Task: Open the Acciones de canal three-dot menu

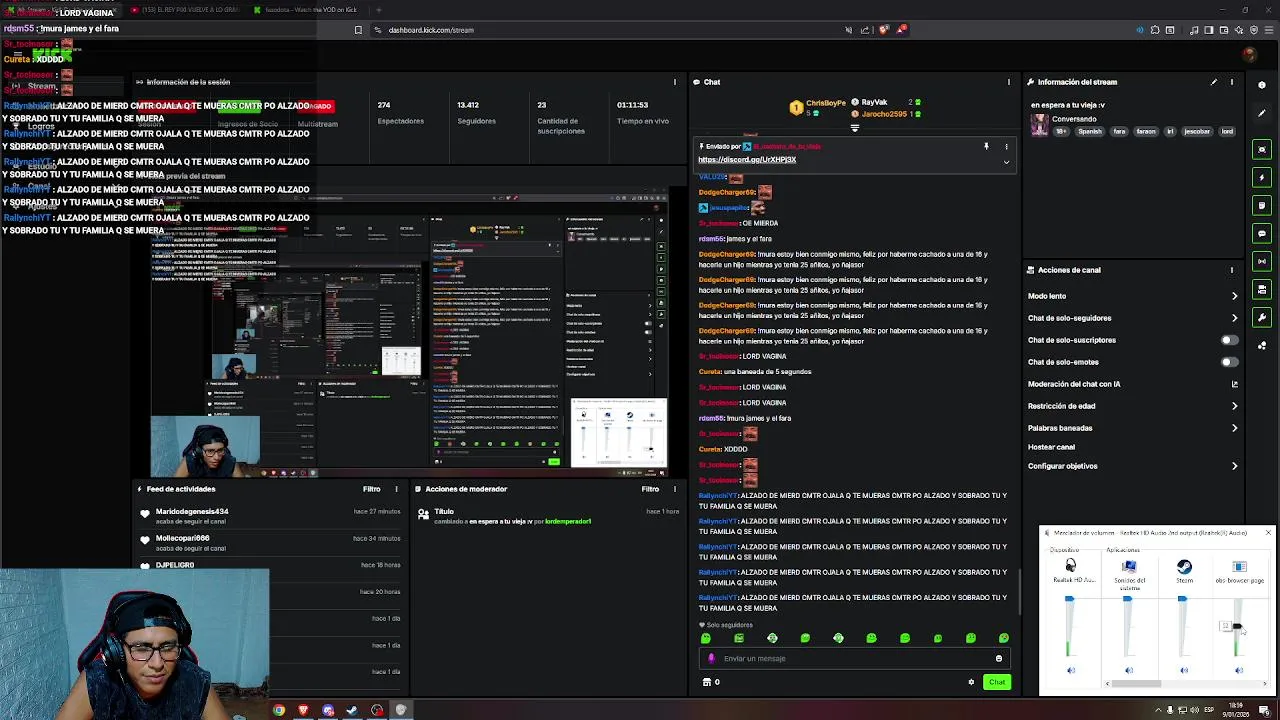Action: point(1232,270)
